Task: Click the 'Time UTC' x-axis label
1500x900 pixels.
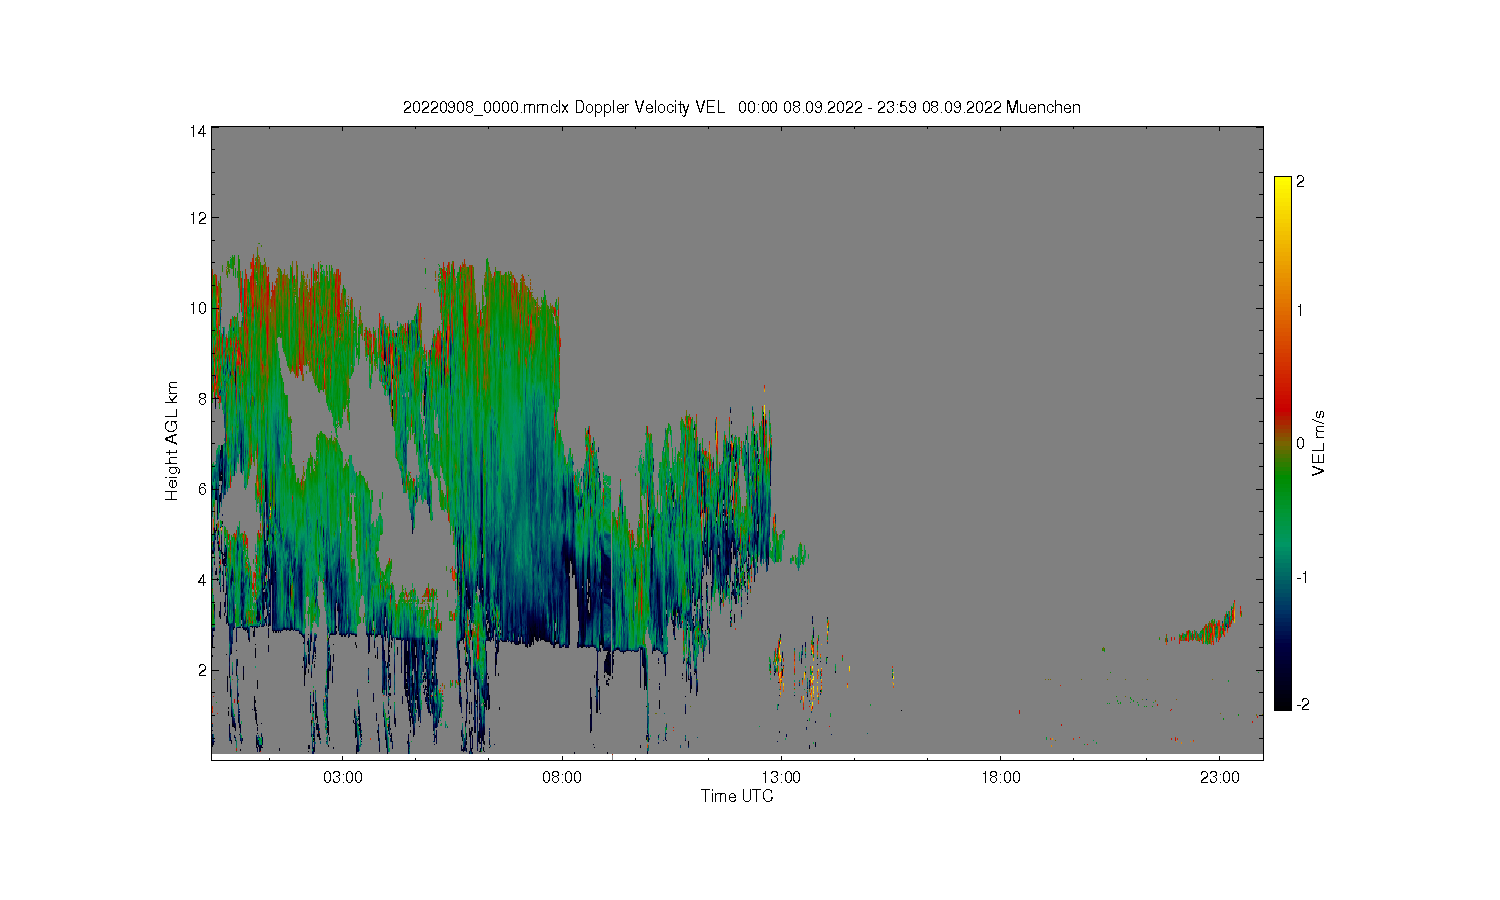Action: click(x=737, y=796)
